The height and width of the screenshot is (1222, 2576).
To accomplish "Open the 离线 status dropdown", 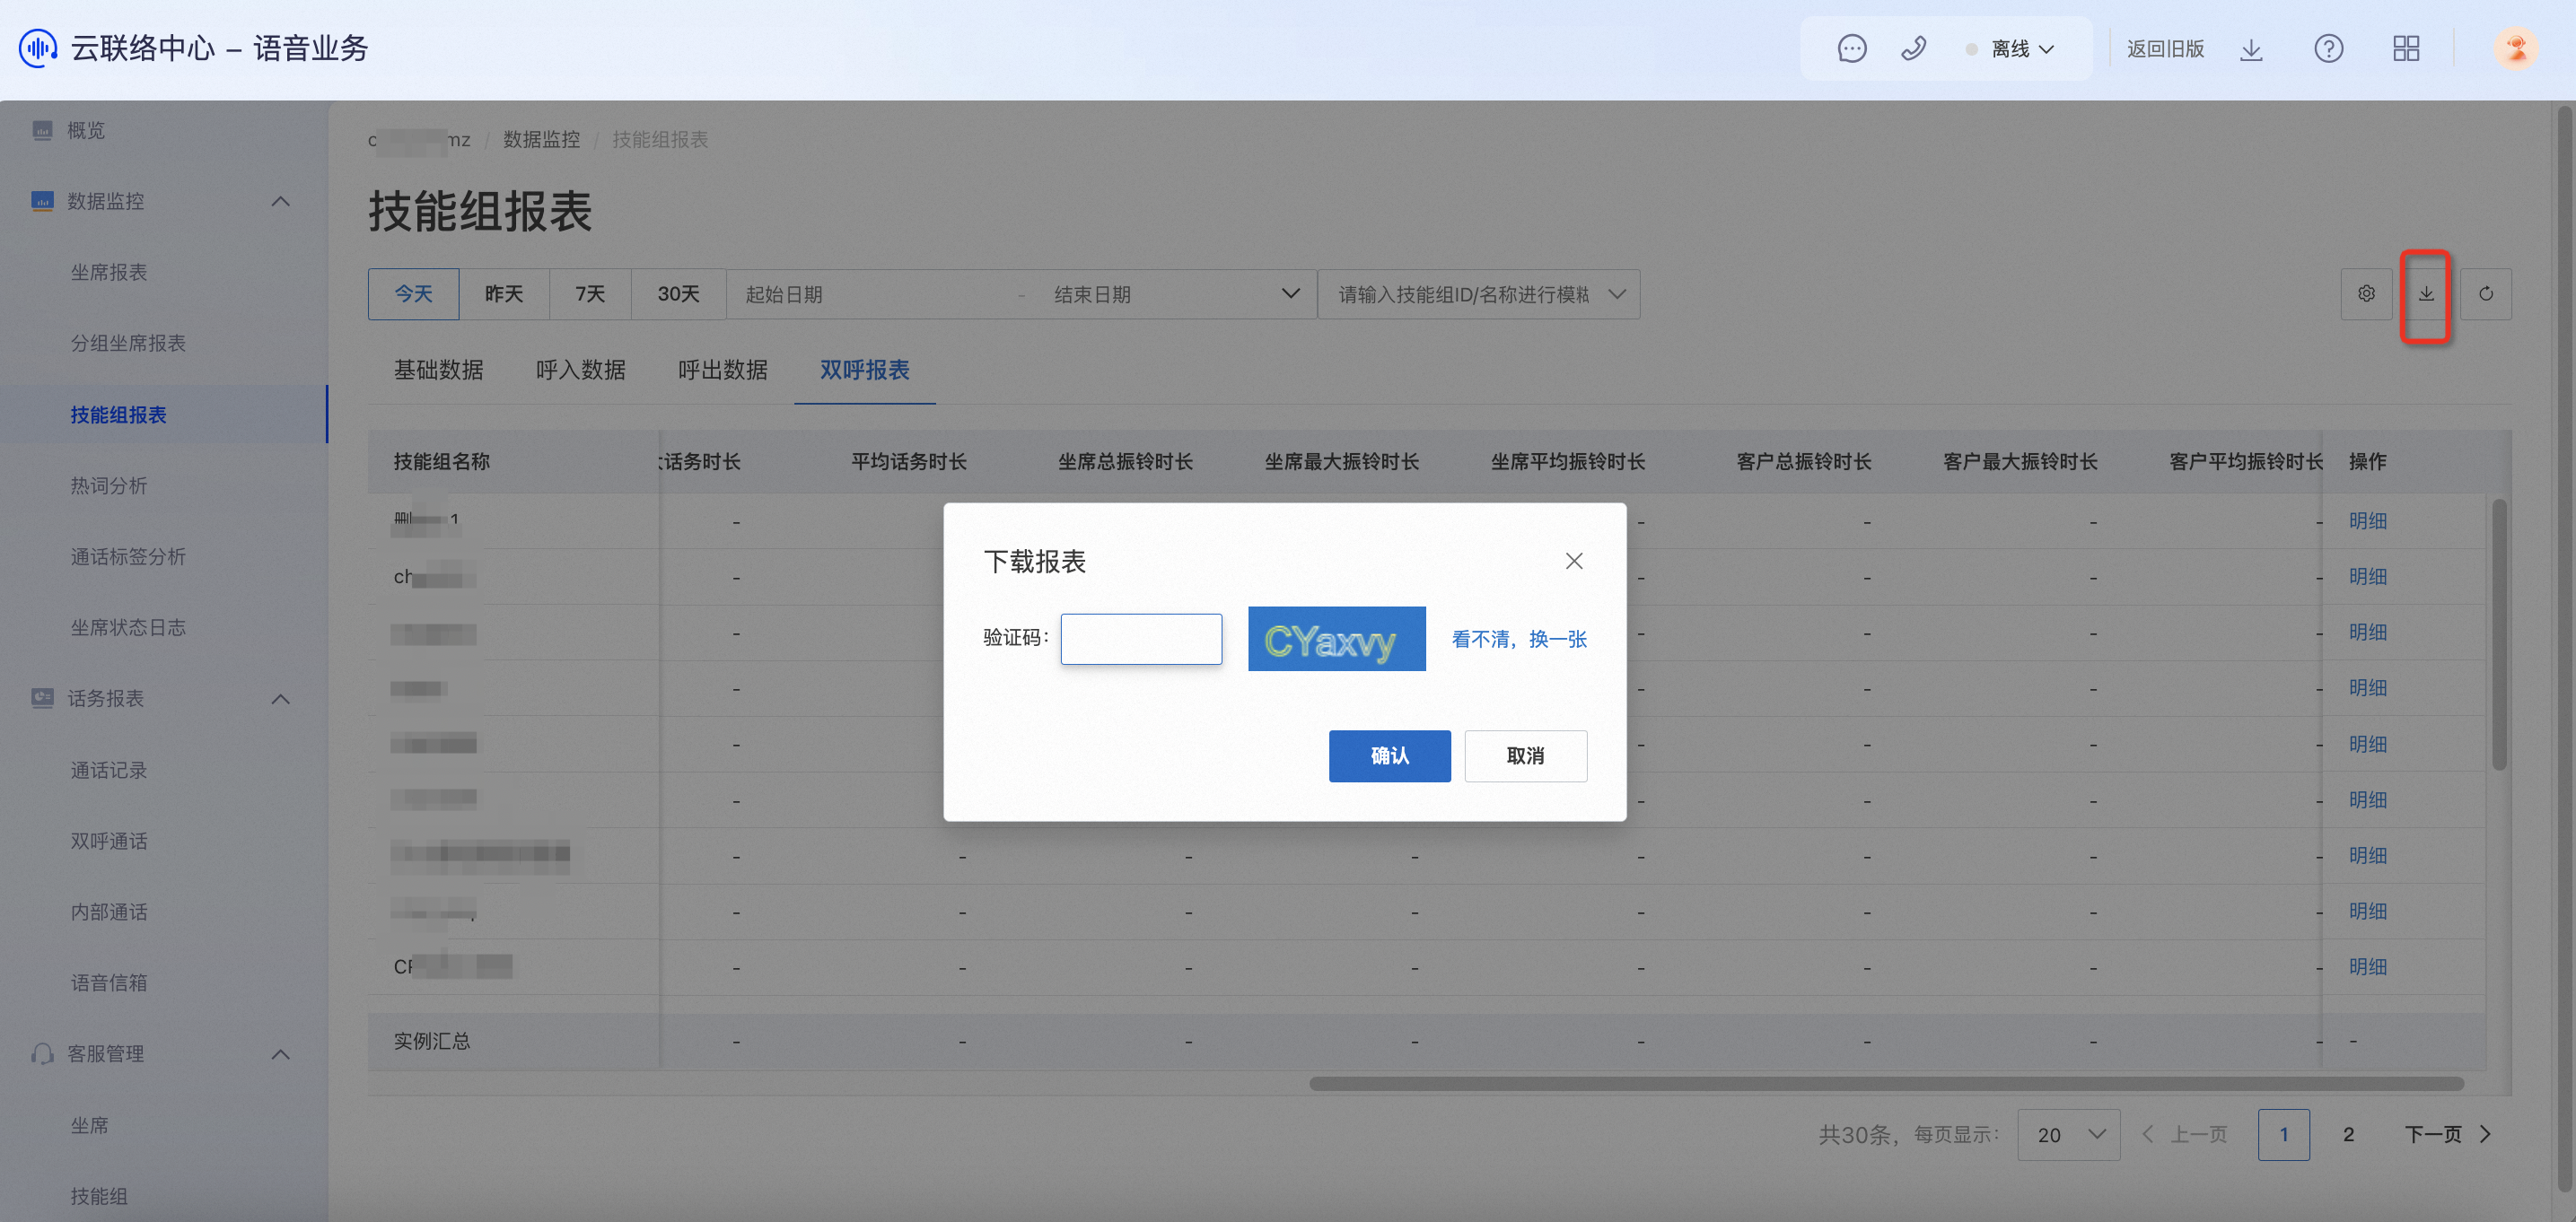I will (x=2011, y=49).
